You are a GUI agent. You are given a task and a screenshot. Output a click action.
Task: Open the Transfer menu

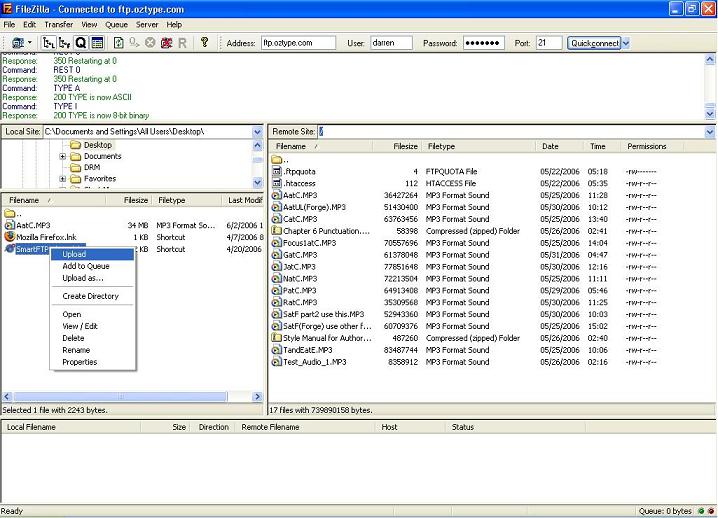click(x=58, y=24)
